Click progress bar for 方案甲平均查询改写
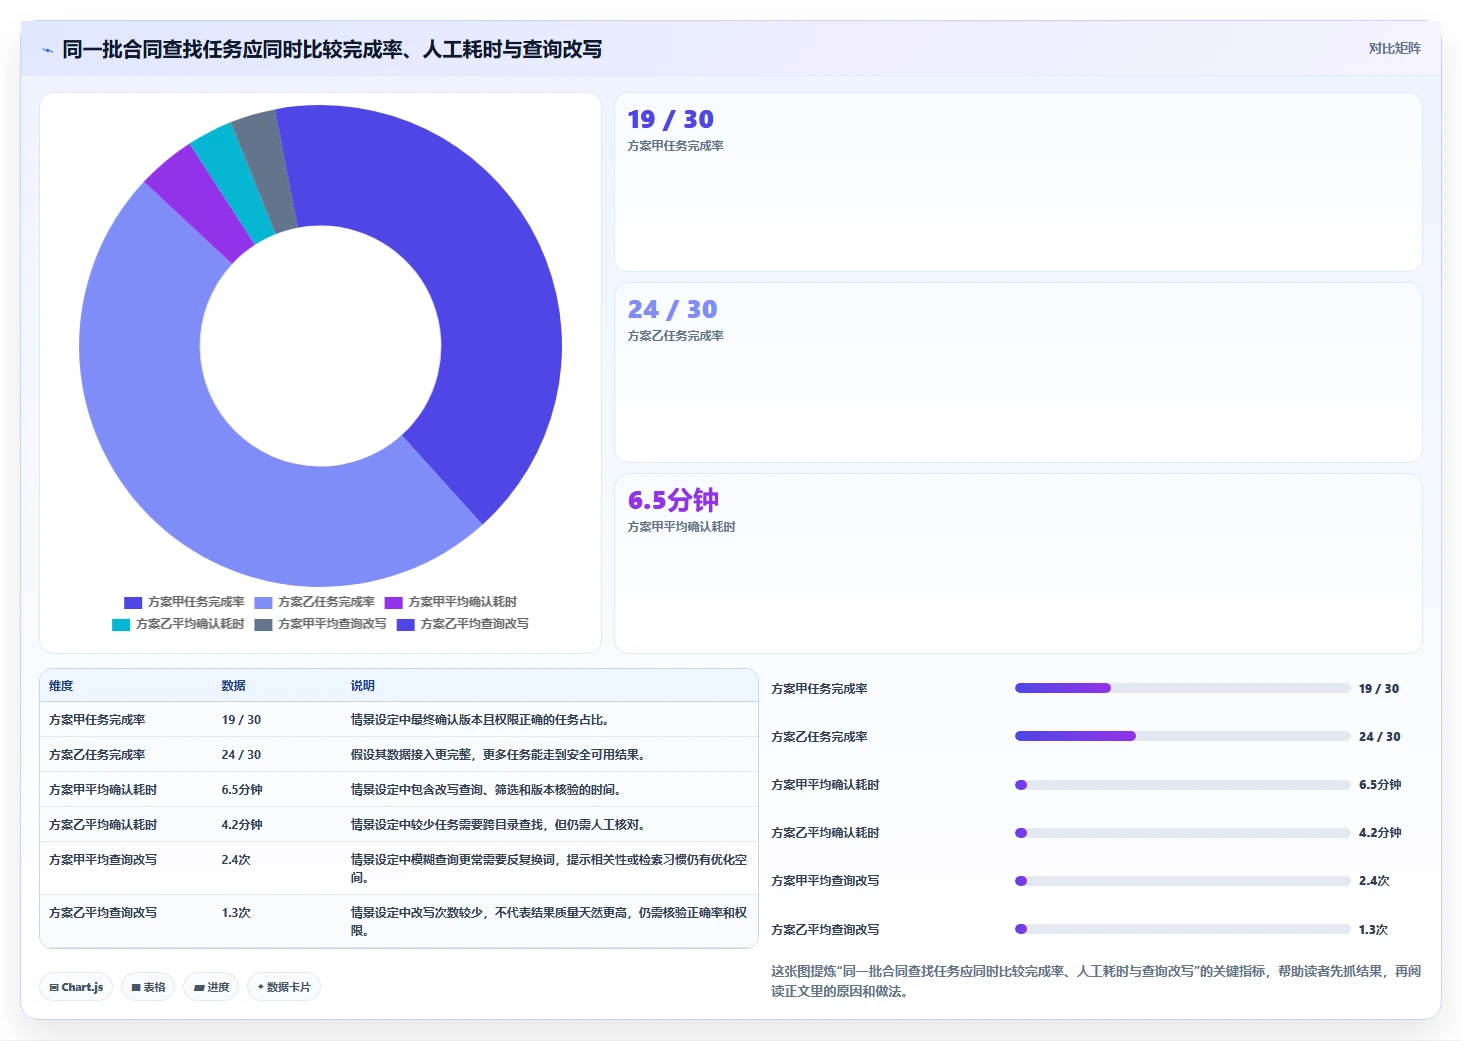The image size is (1462, 1041). click(x=1182, y=881)
